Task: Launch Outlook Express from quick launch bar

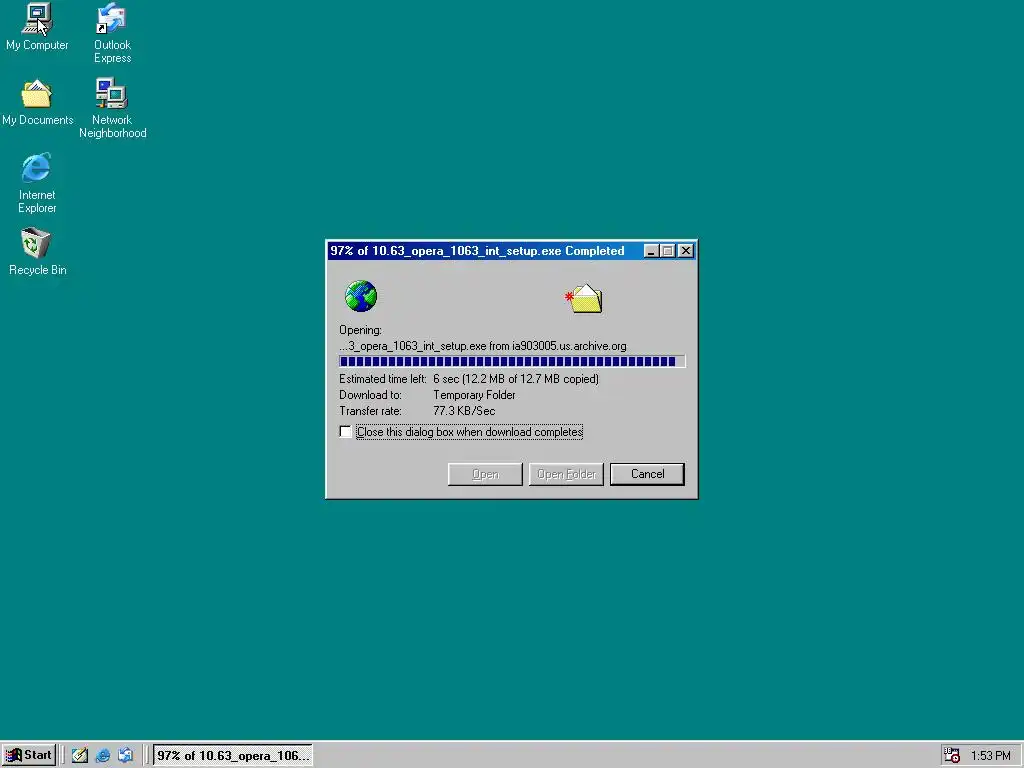Action: point(125,755)
